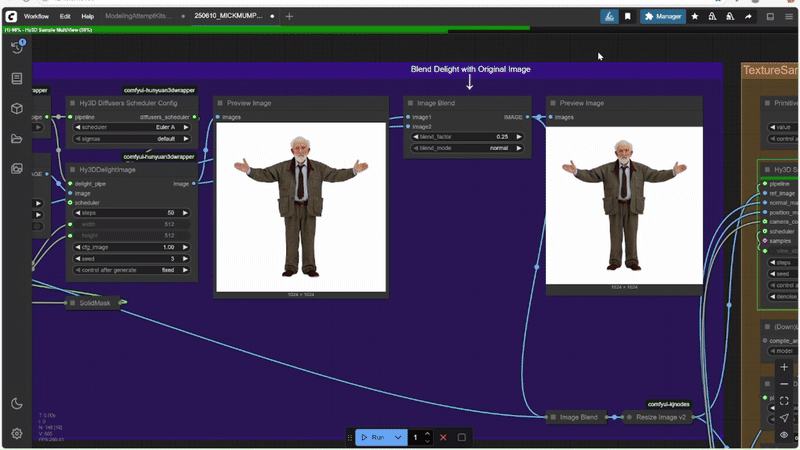
Task: Toggle dark theme moon icon
Action: [x=17, y=404]
